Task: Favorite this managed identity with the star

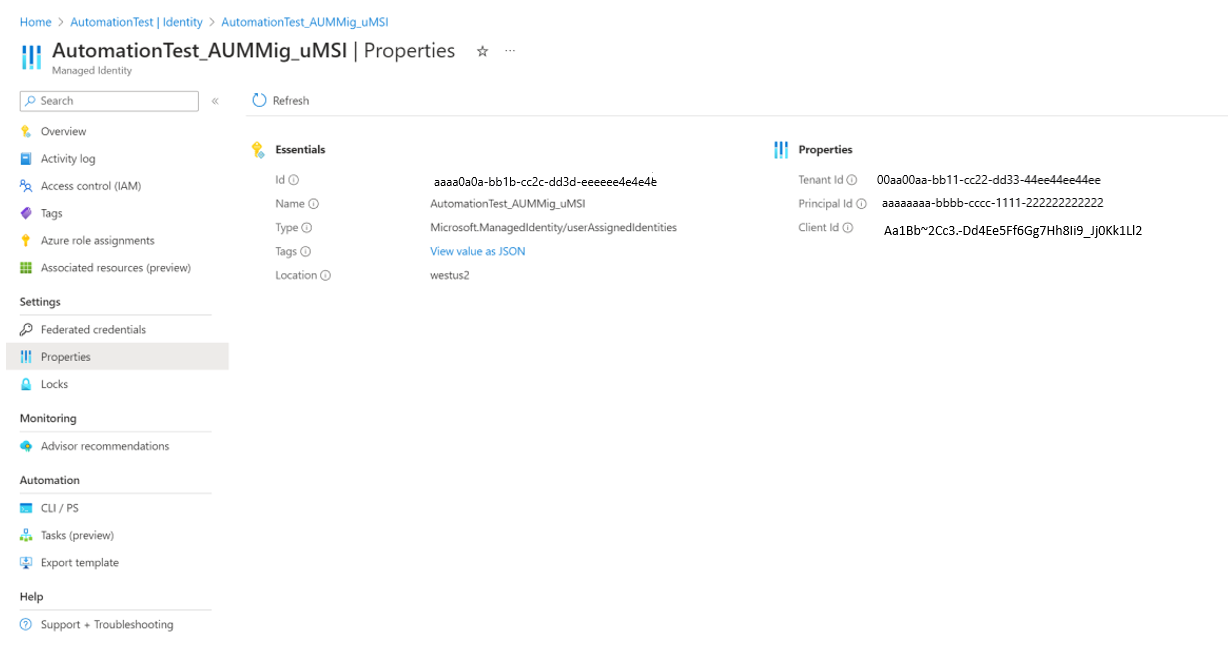Action: (x=482, y=52)
